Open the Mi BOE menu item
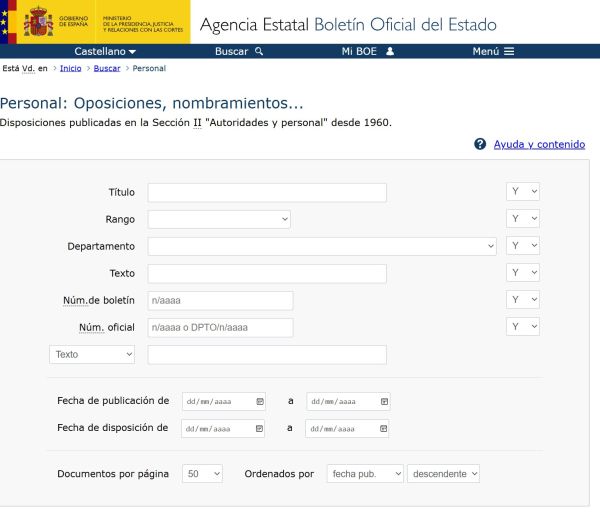600x512 pixels. (368, 51)
